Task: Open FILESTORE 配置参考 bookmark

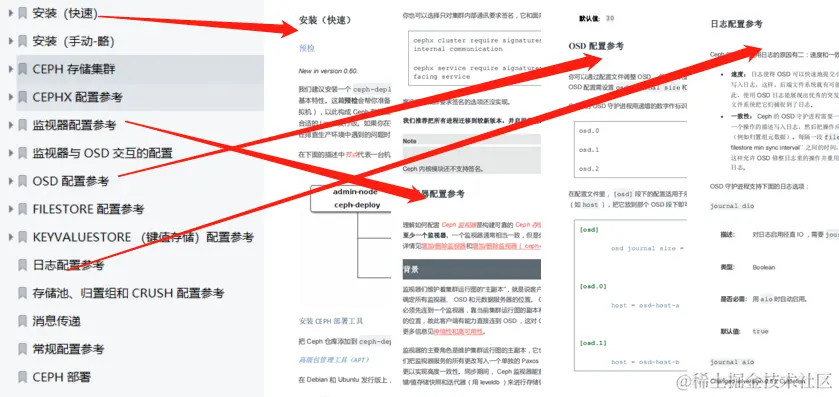Action: 88,209
